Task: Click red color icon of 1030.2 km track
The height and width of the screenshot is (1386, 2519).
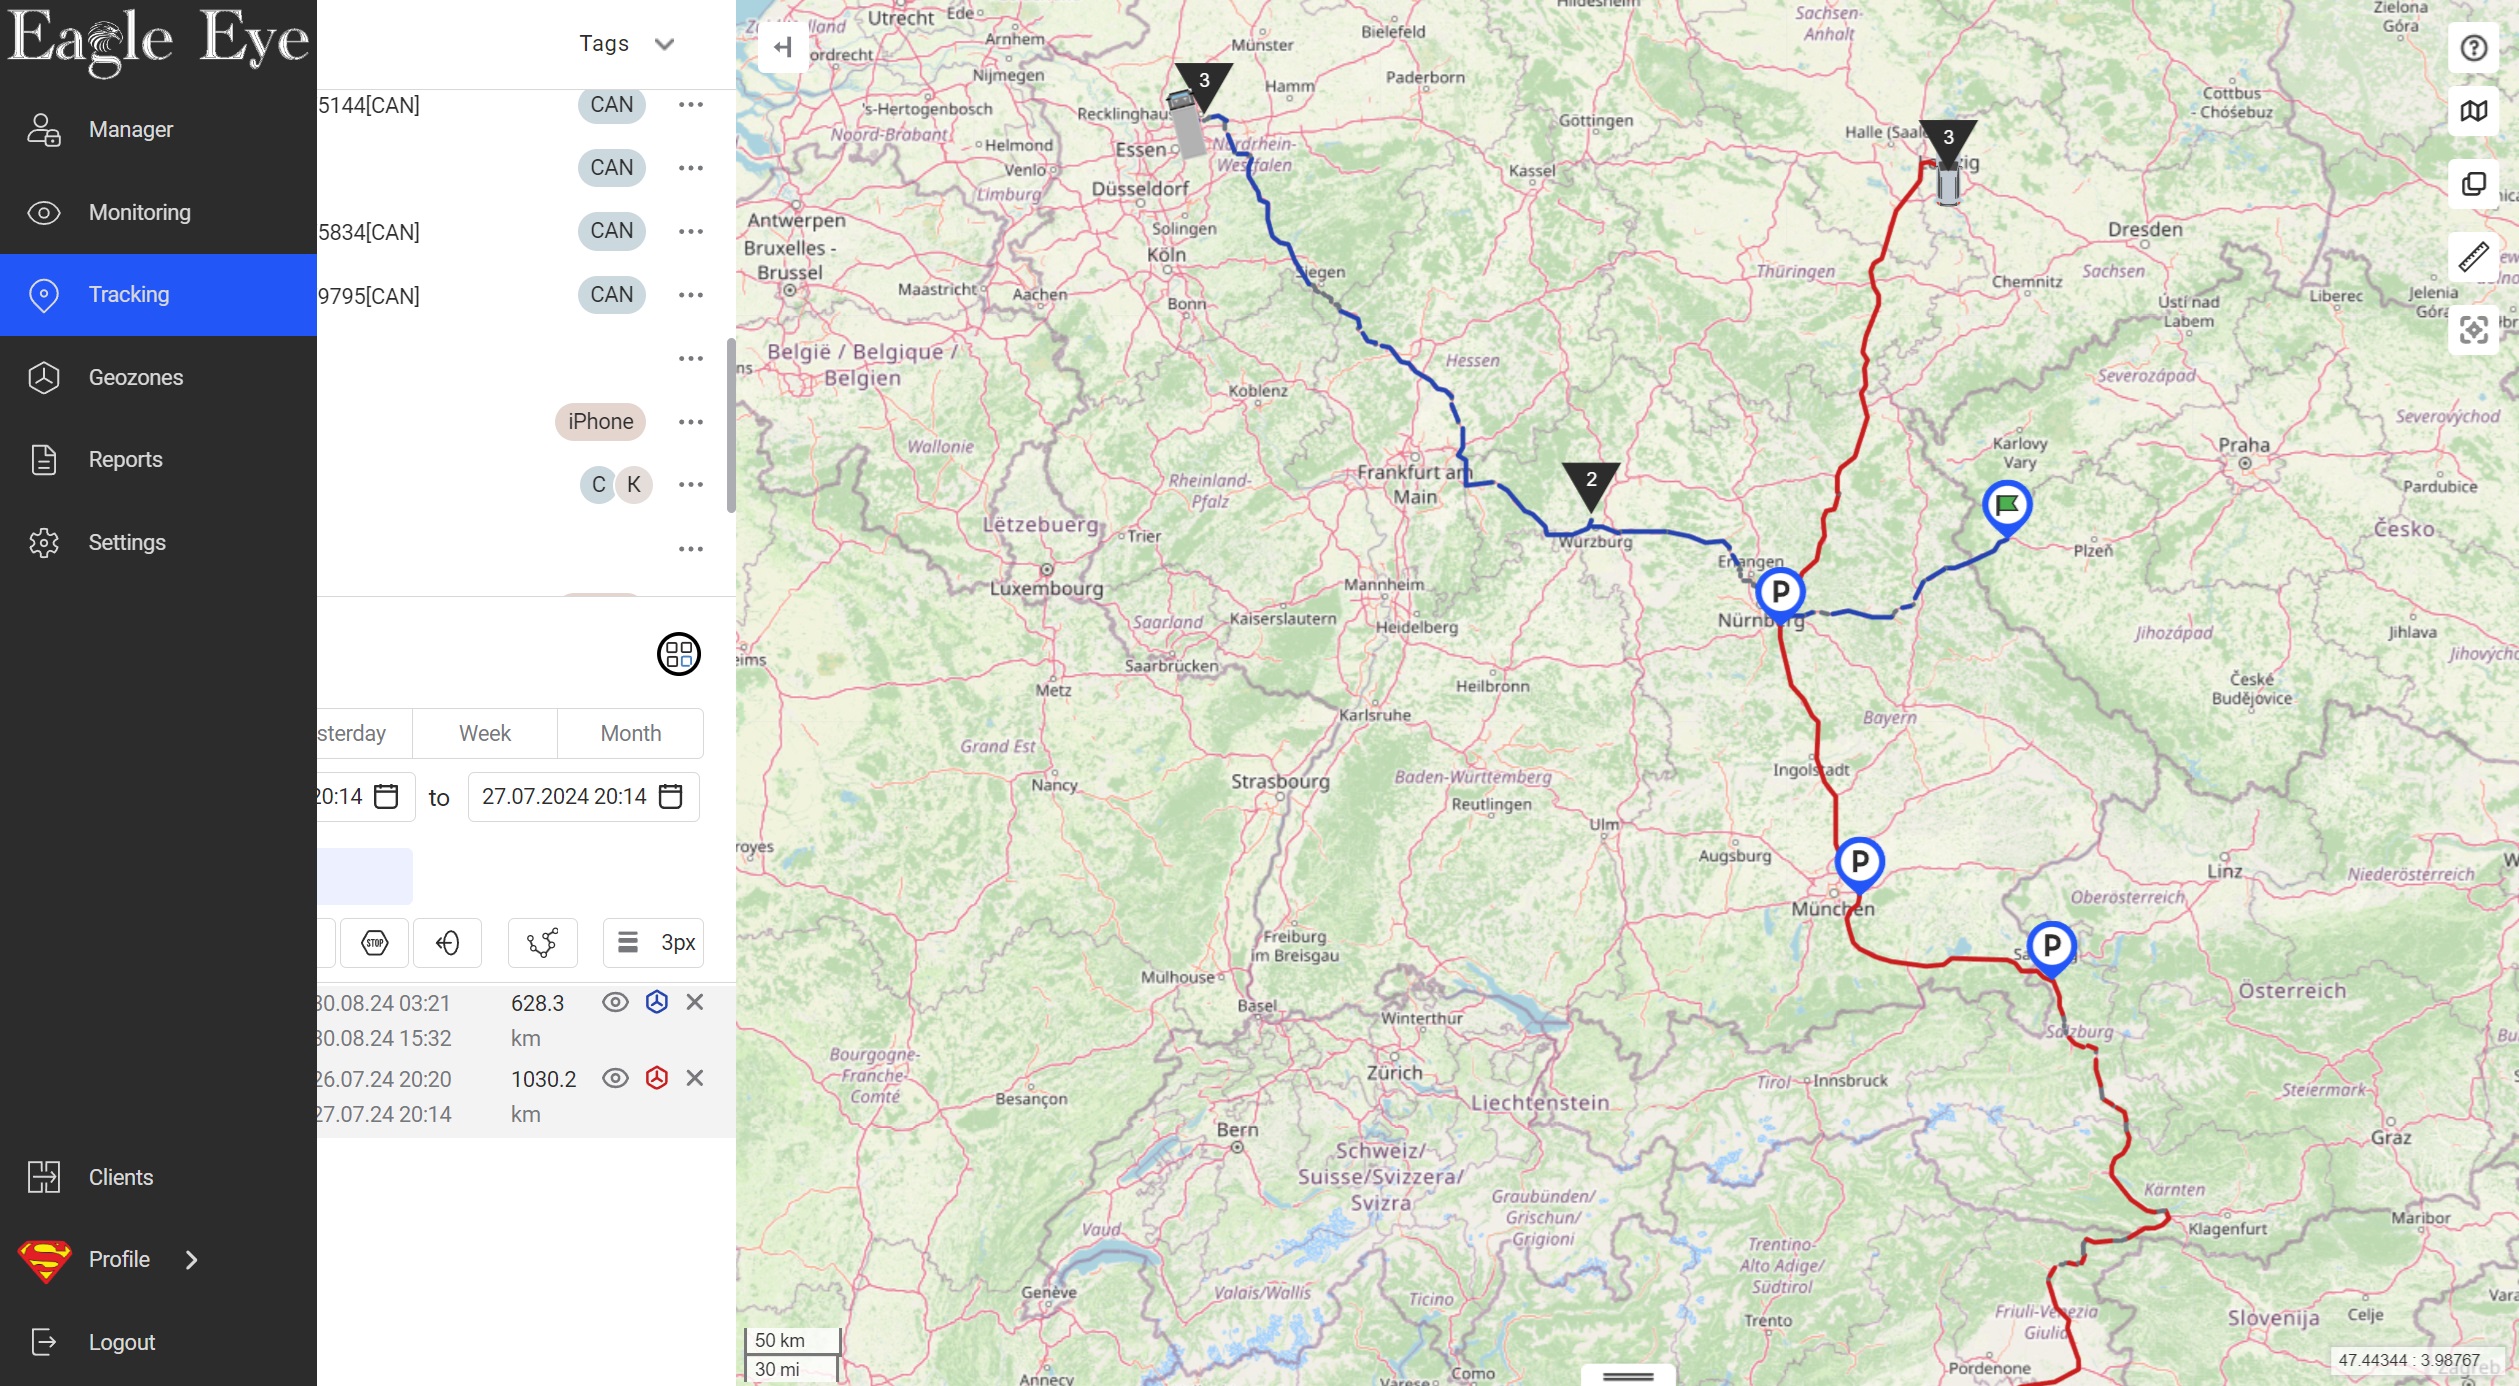Action: click(x=657, y=1078)
